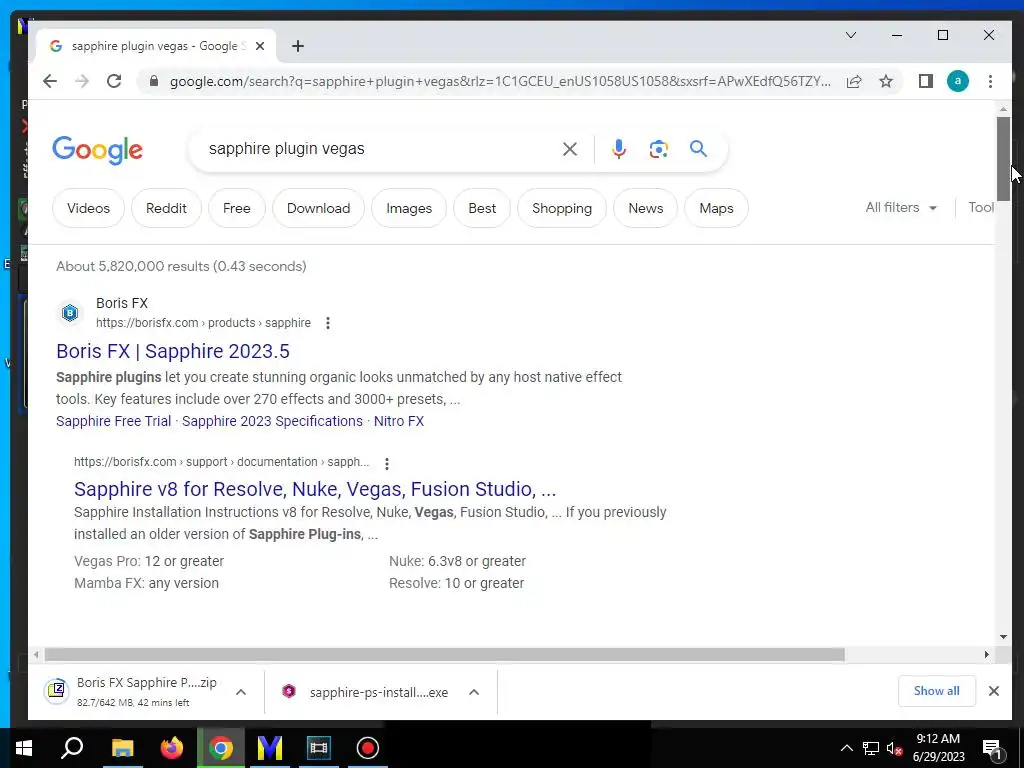Click the Google logo
Image resolution: width=1024 pixels, height=768 pixels.
pyautogui.click(x=97, y=150)
